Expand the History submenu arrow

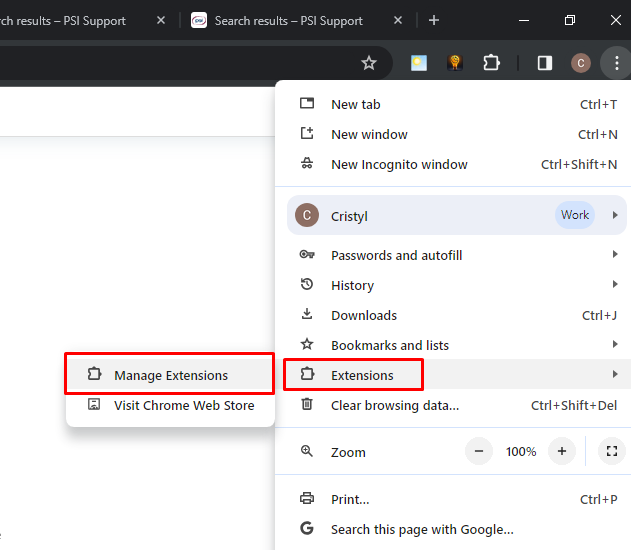(615, 284)
